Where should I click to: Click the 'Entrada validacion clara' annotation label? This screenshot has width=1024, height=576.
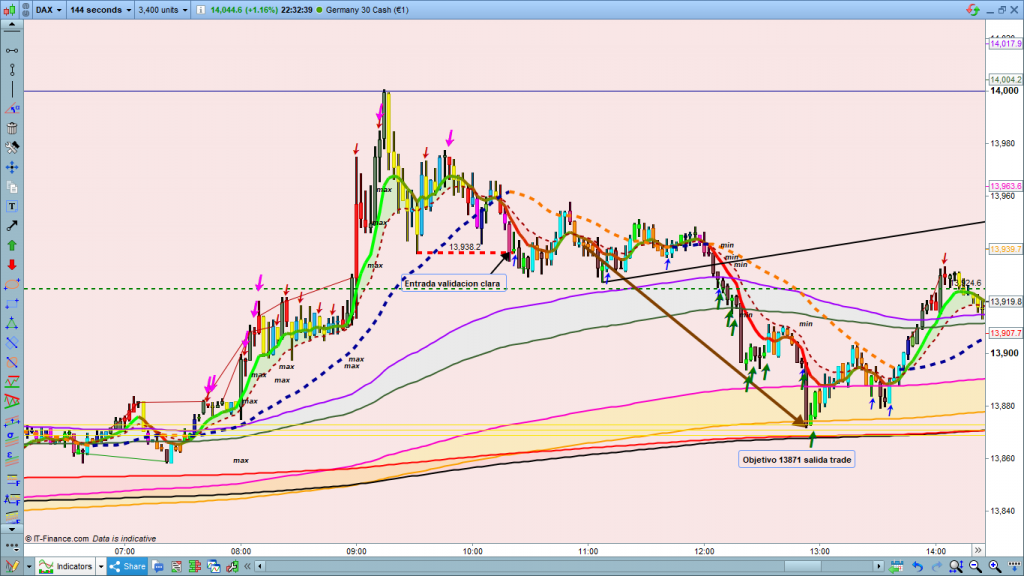tap(453, 283)
